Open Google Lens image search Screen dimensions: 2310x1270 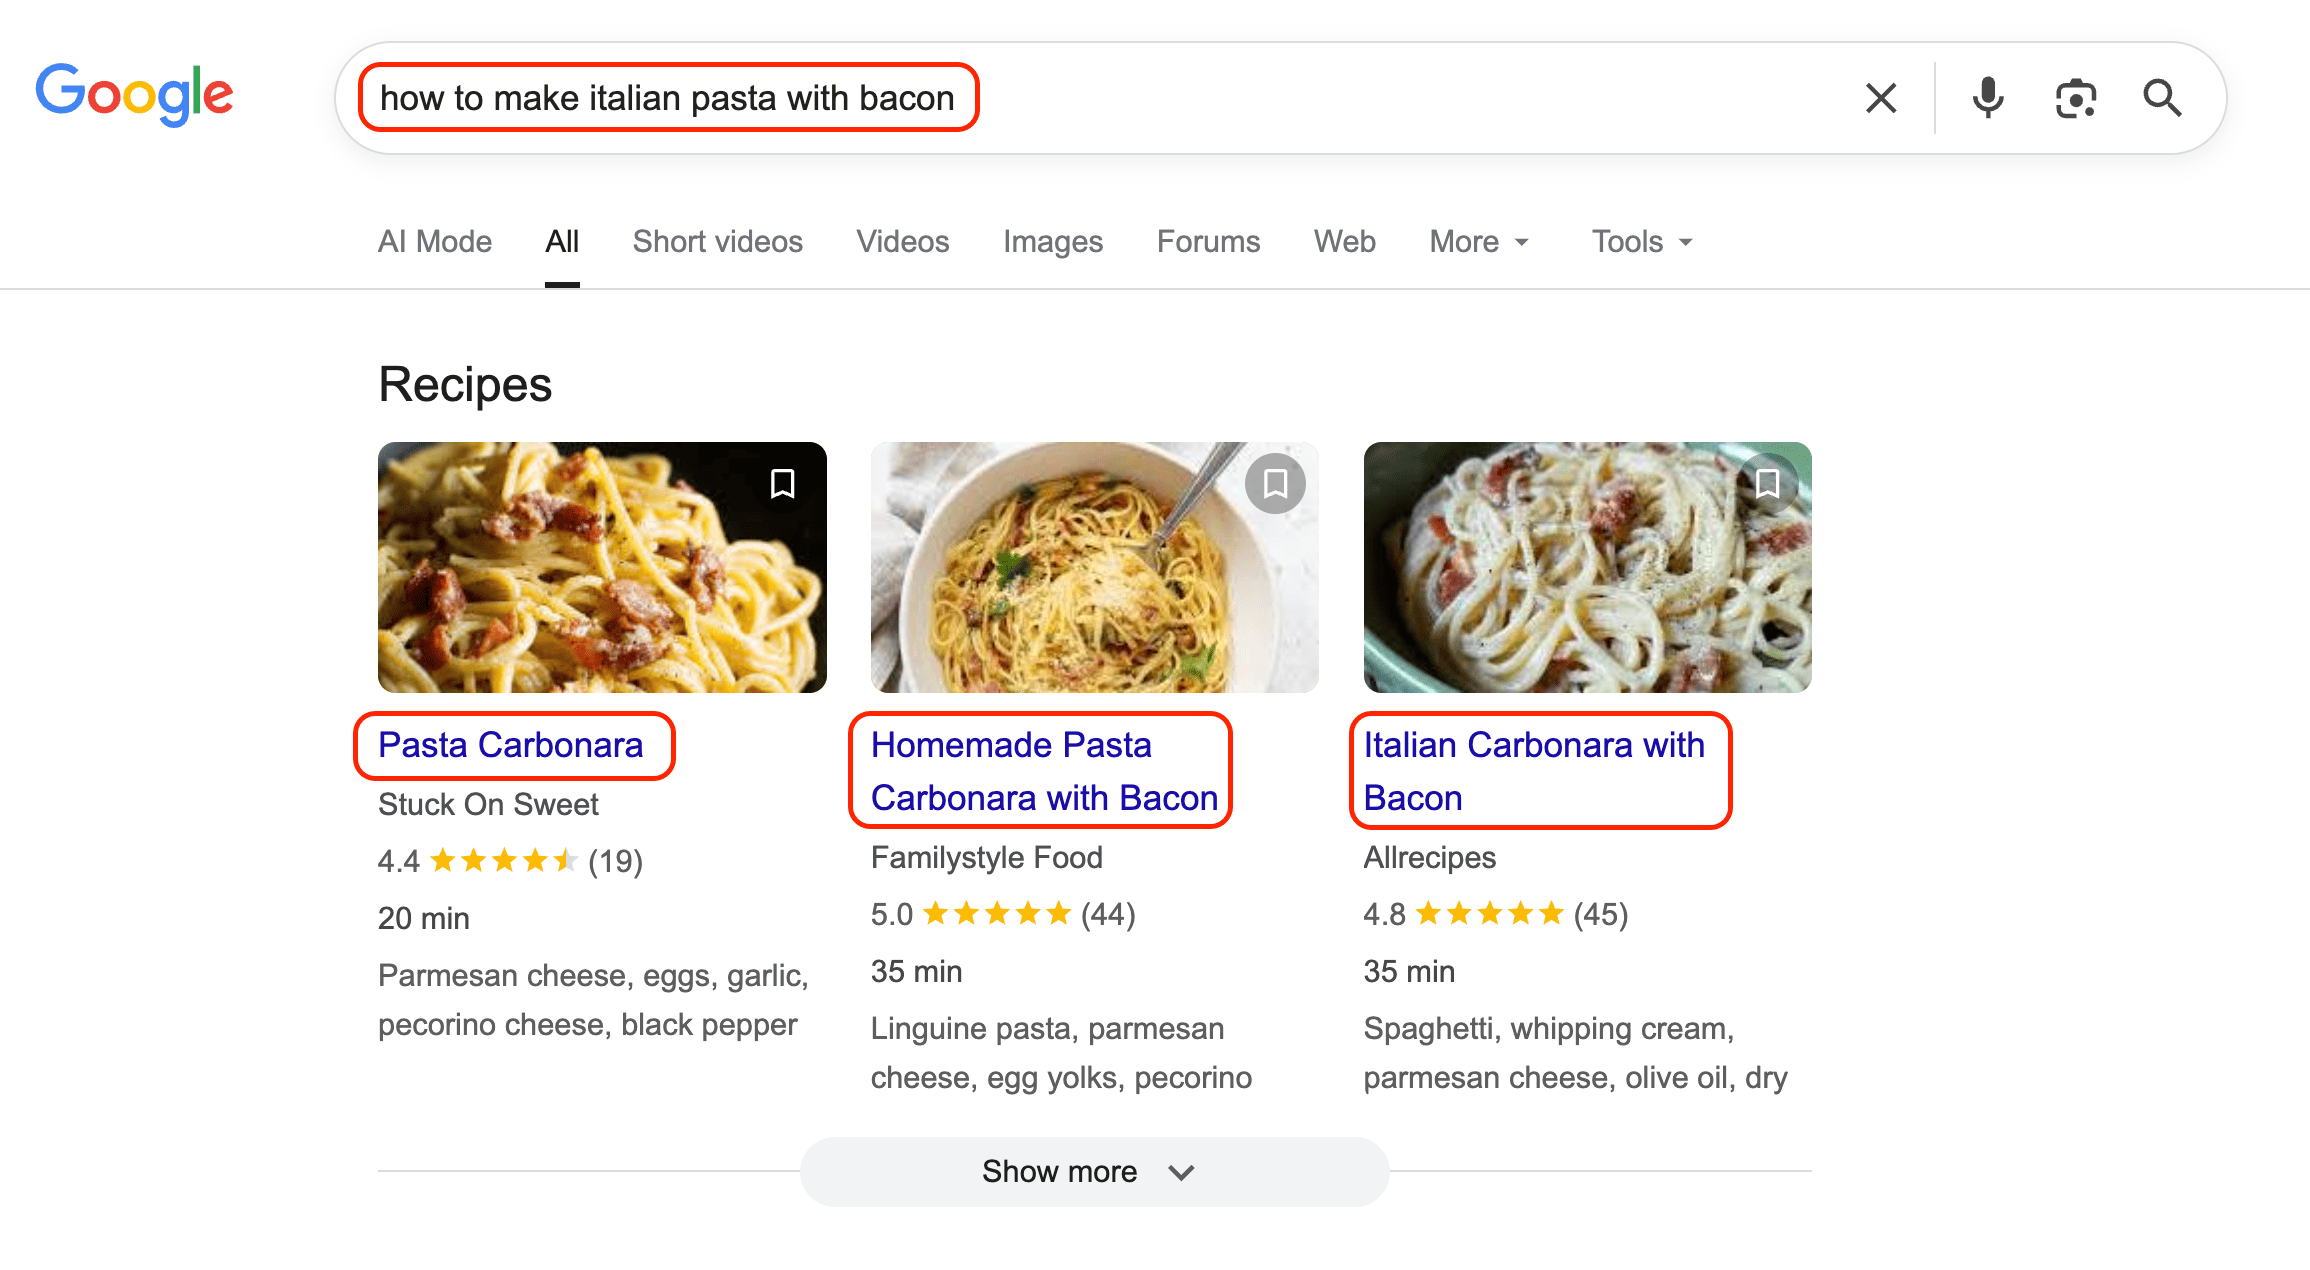pos(2075,97)
